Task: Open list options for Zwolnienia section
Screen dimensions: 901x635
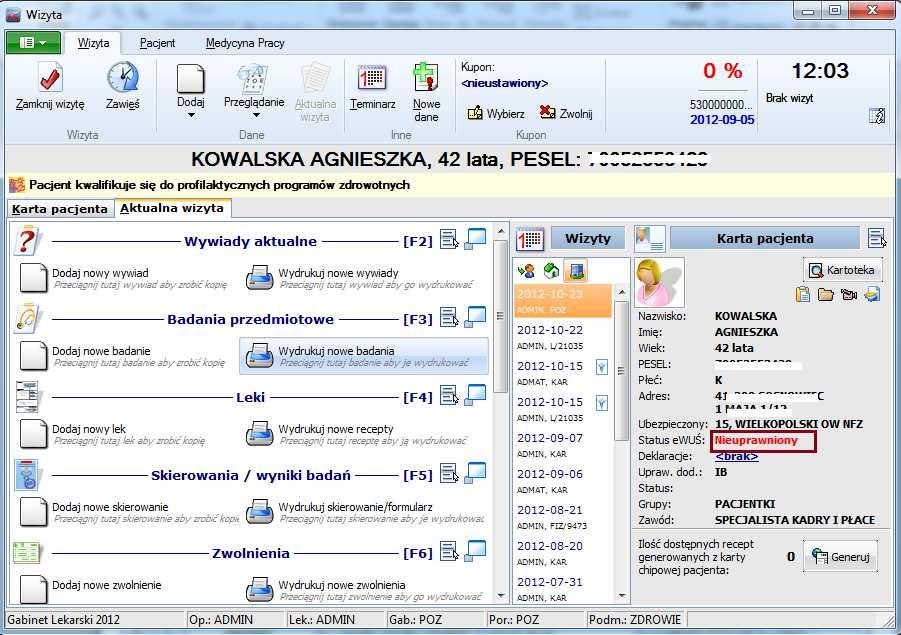Action: click(x=449, y=552)
